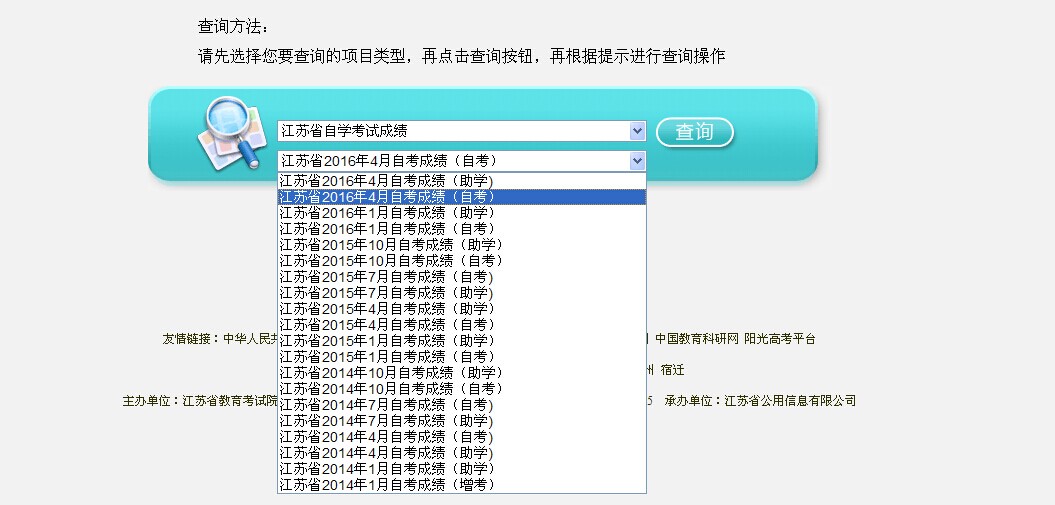
Task: Pick 江苏省2015年7月自考成绩（助学） option
Action: tap(462, 293)
